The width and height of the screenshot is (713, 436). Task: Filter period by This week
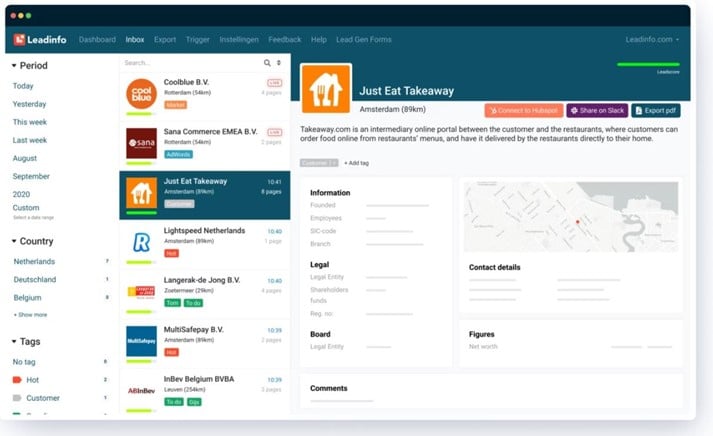pos(30,122)
